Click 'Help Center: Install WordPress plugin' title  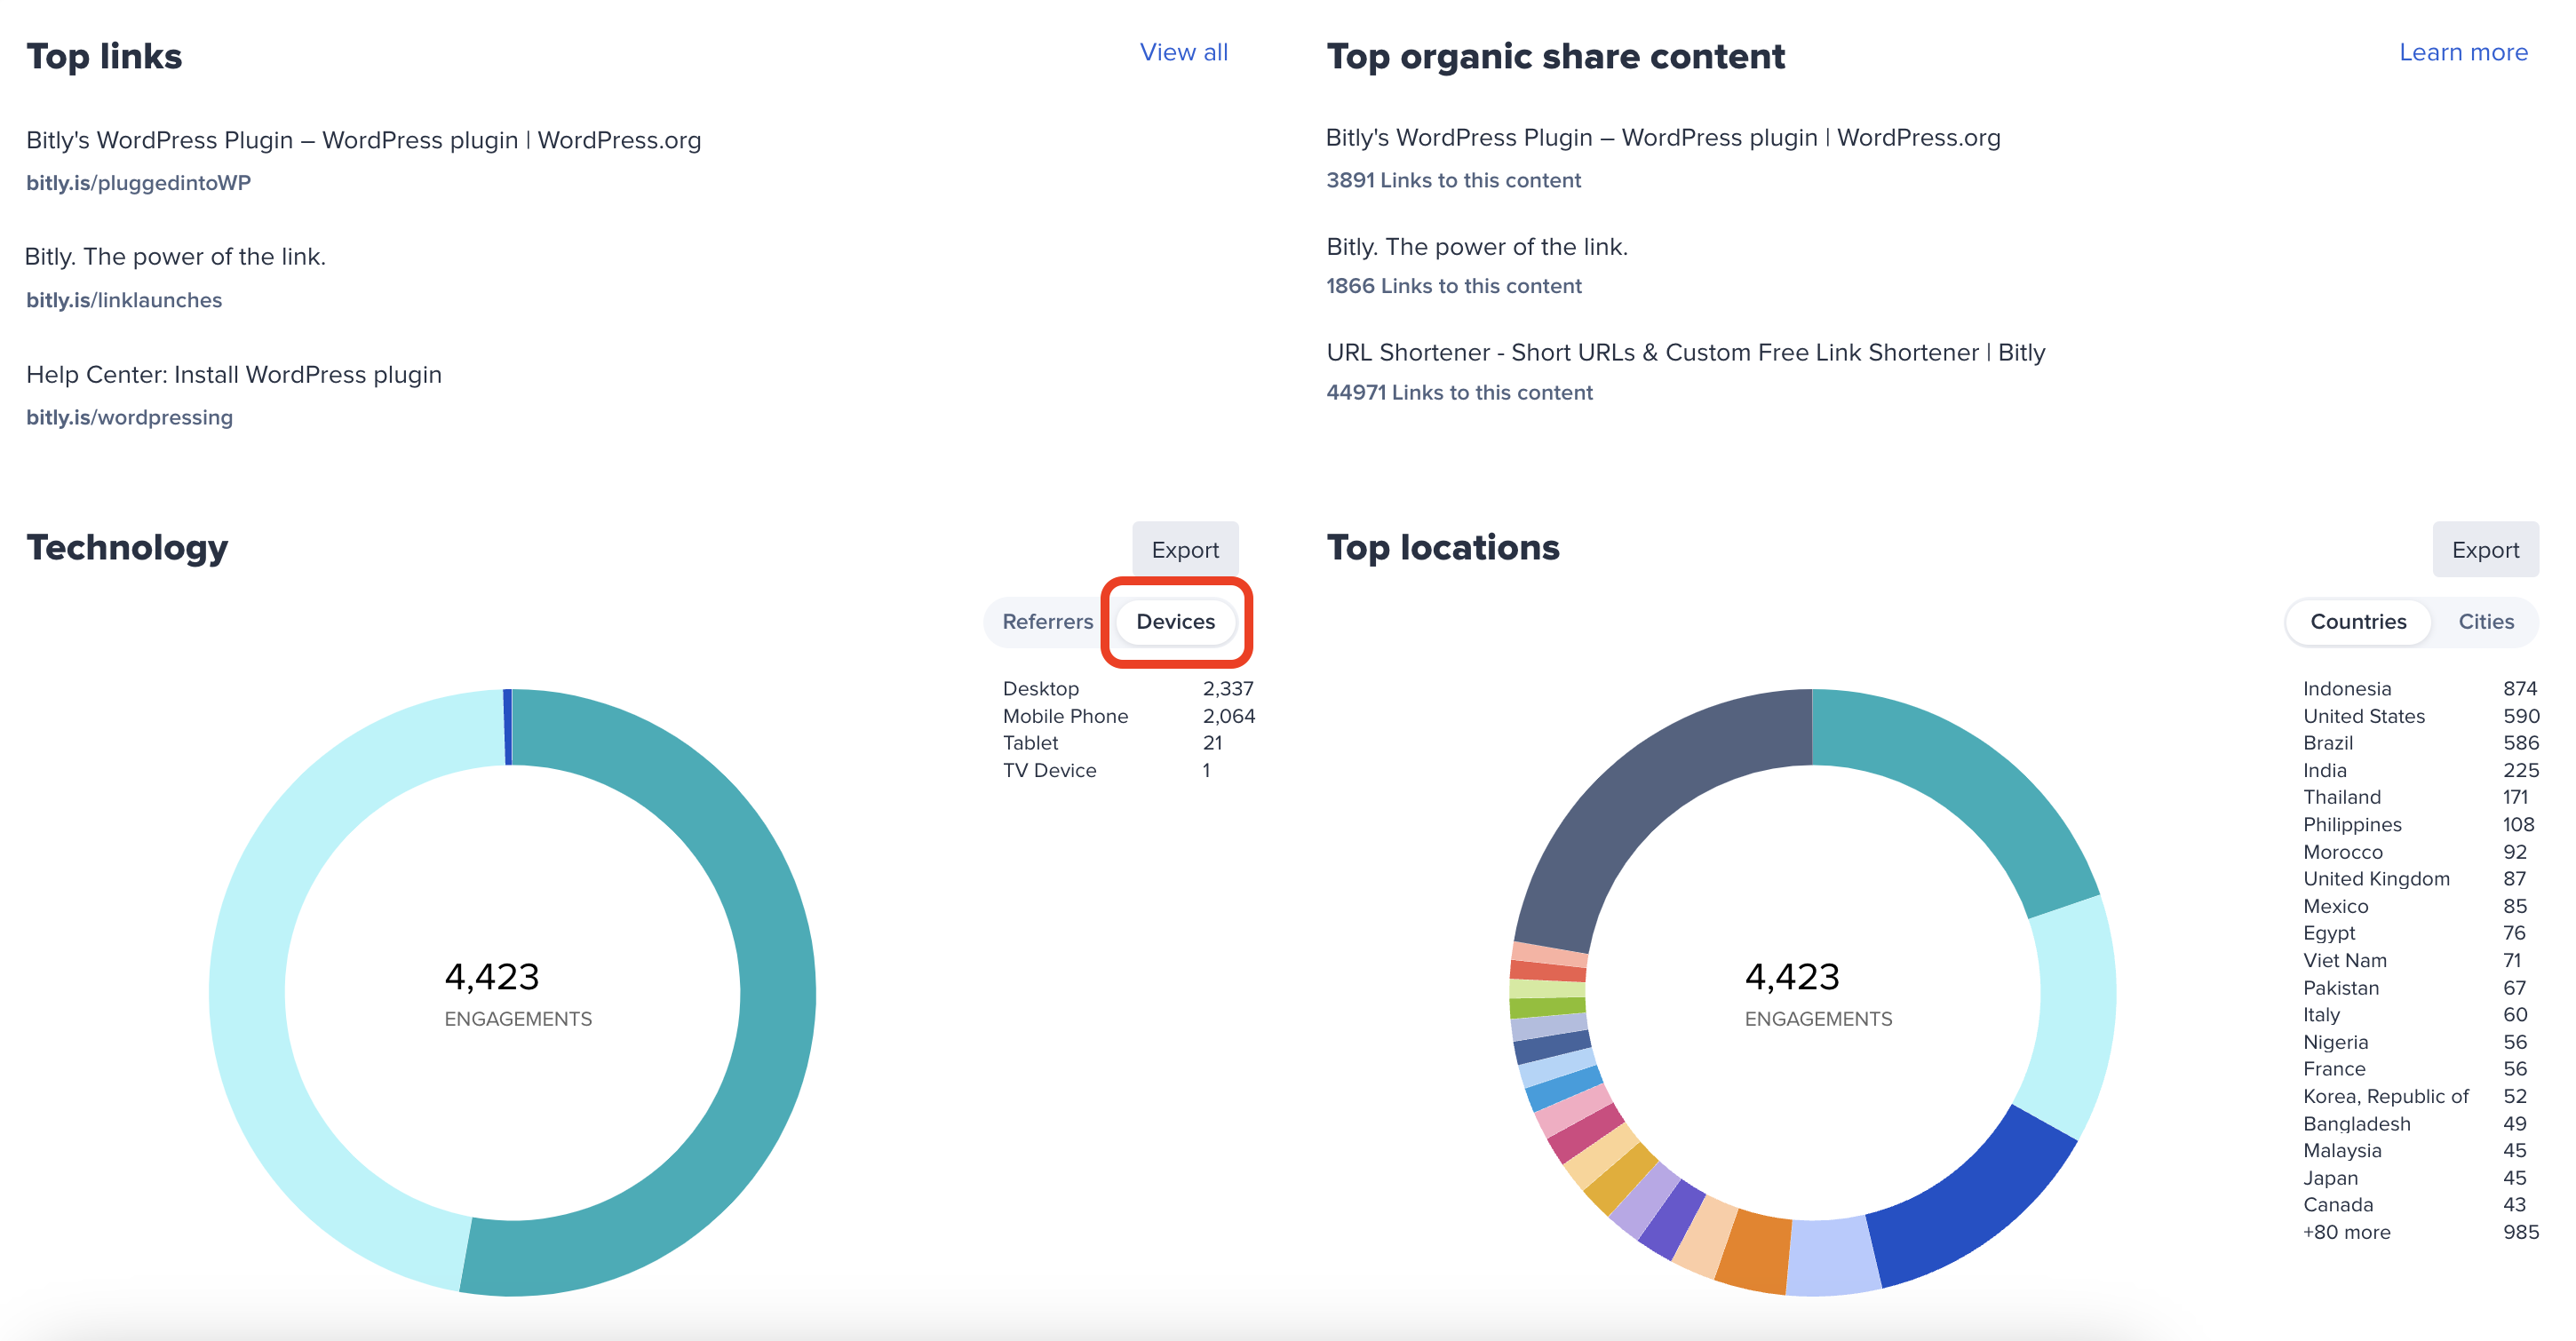pyautogui.click(x=234, y=375)
